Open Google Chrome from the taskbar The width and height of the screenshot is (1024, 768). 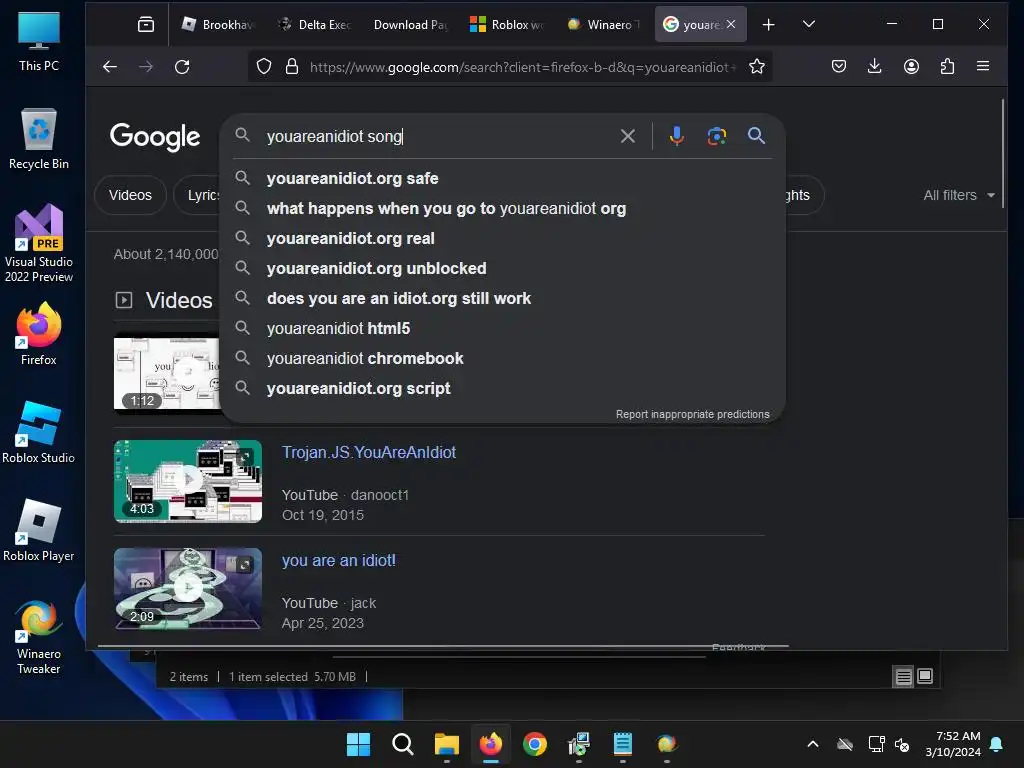click(535, 744)
